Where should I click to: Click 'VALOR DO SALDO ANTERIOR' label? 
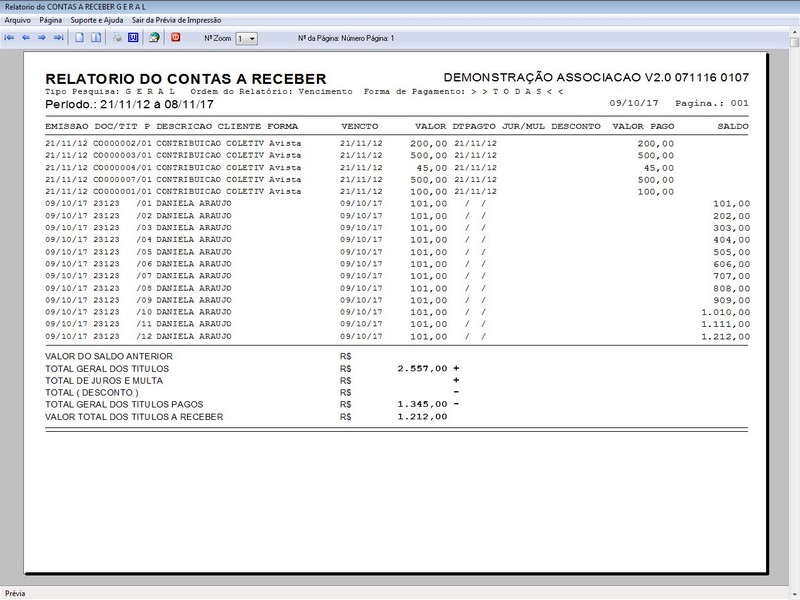(109, 356)
